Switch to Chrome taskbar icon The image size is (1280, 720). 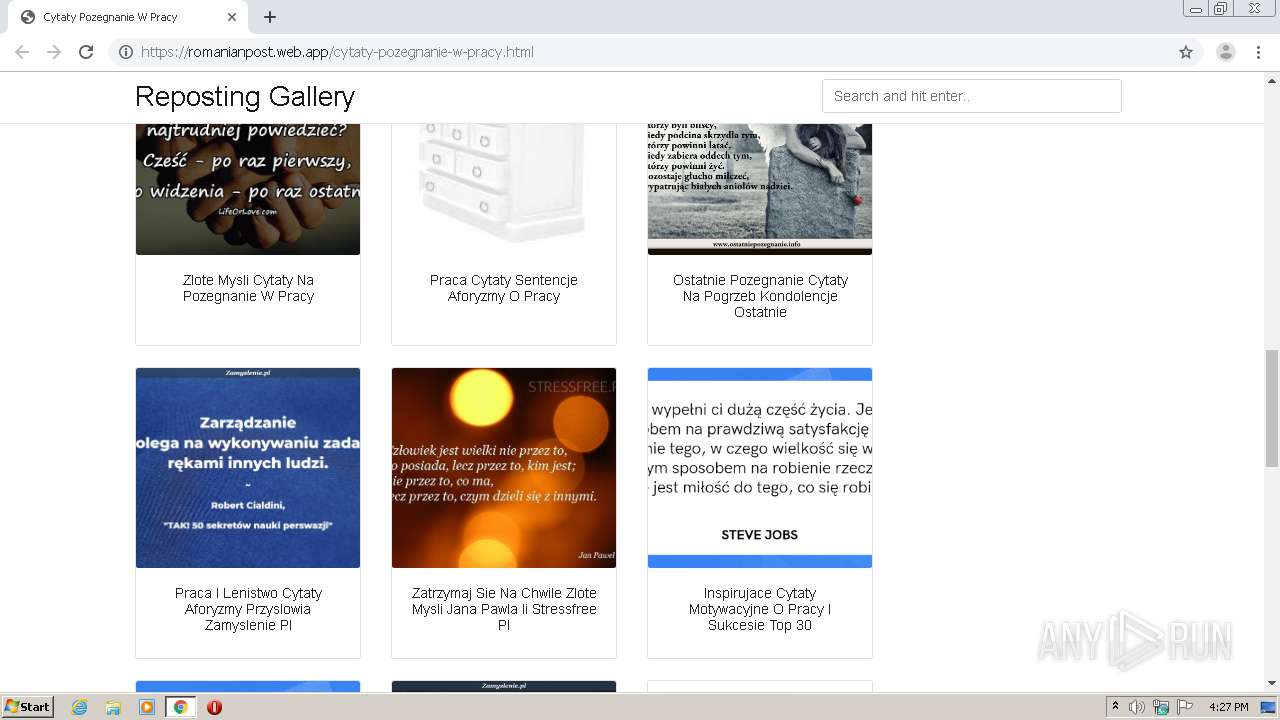pyautogui.click(x=180, y=707)
